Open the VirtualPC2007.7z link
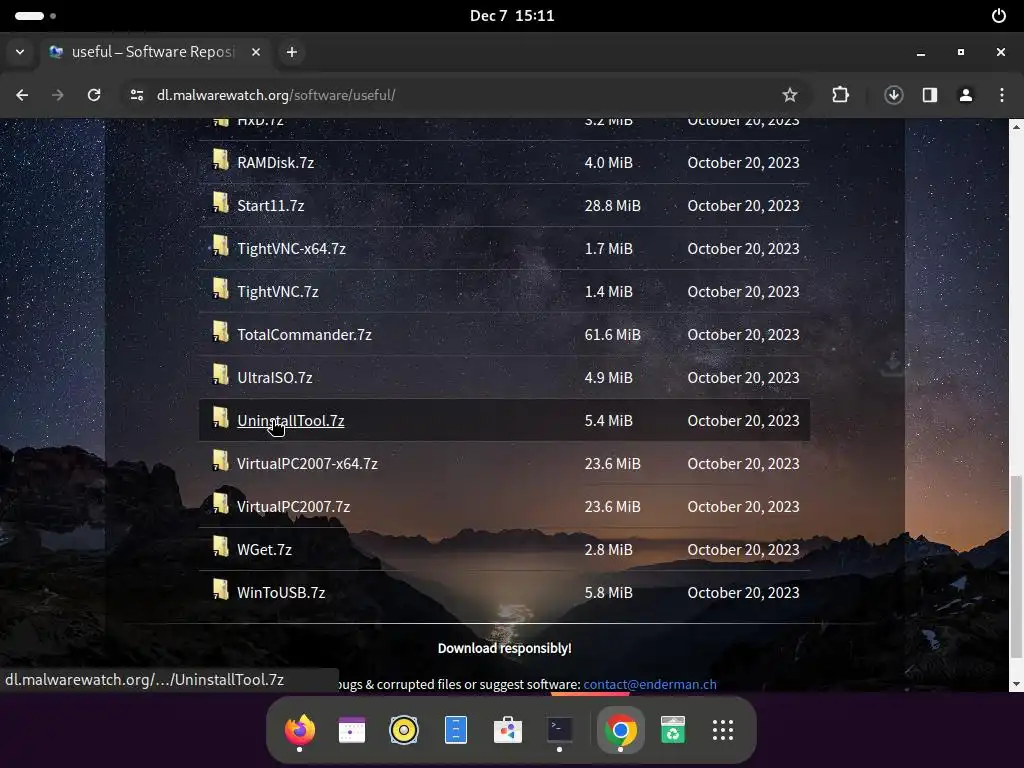The width and height of the screenshot is (1024, 768). click(x=293, y=507)
